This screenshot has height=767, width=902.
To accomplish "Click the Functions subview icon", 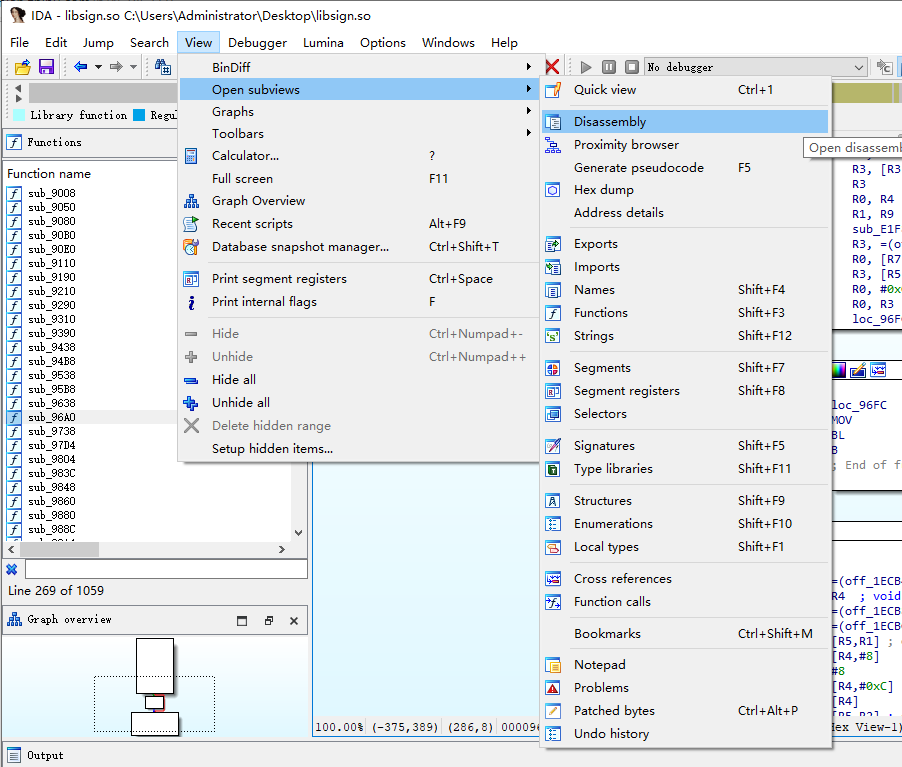I will [x=553, y=313].
